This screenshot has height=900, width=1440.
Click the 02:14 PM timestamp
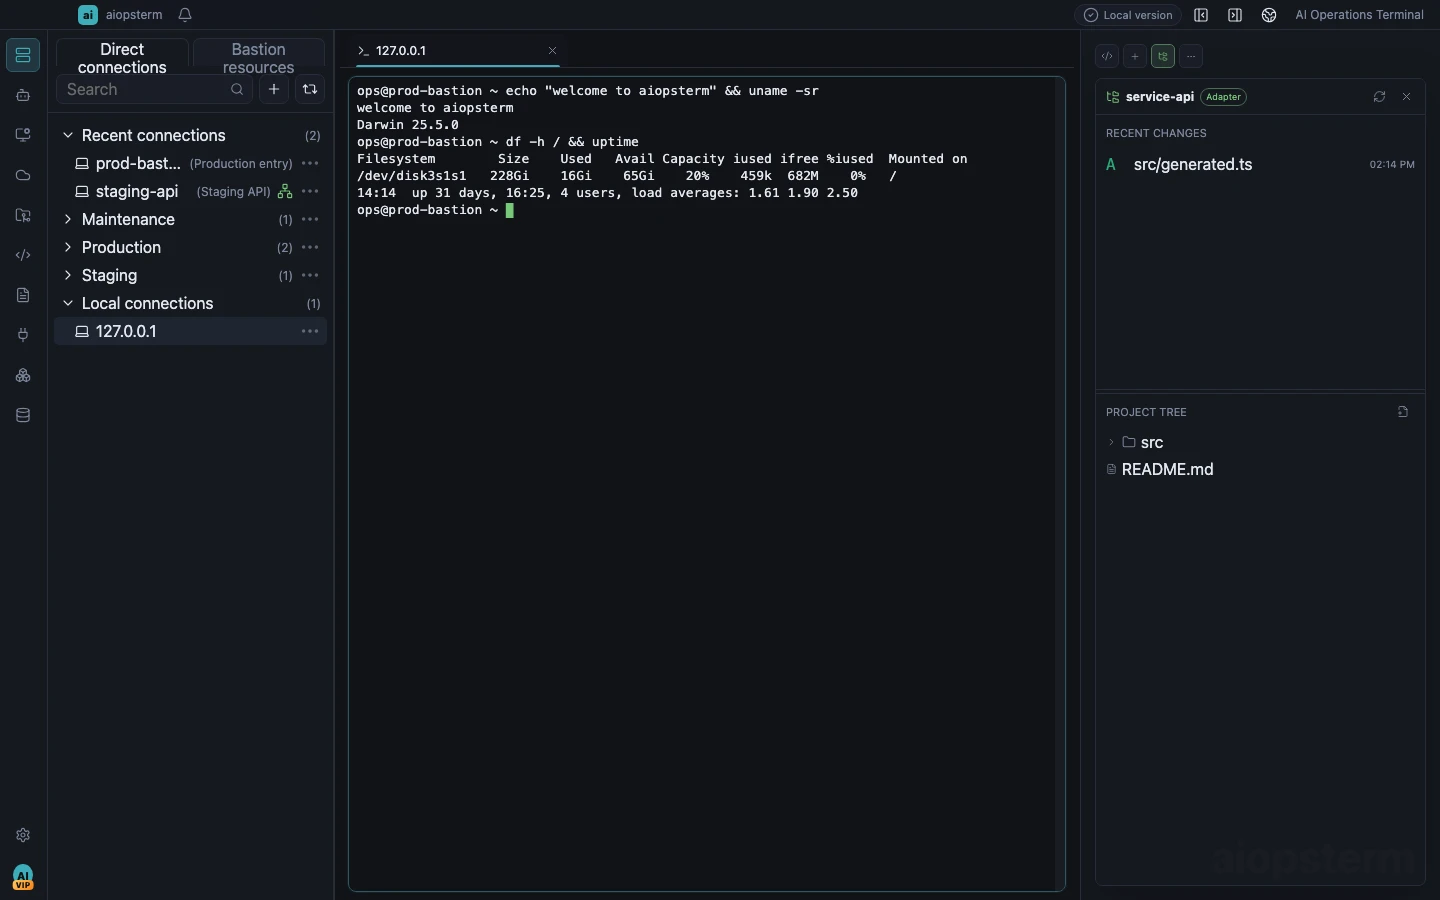(x=1392, y=165)
